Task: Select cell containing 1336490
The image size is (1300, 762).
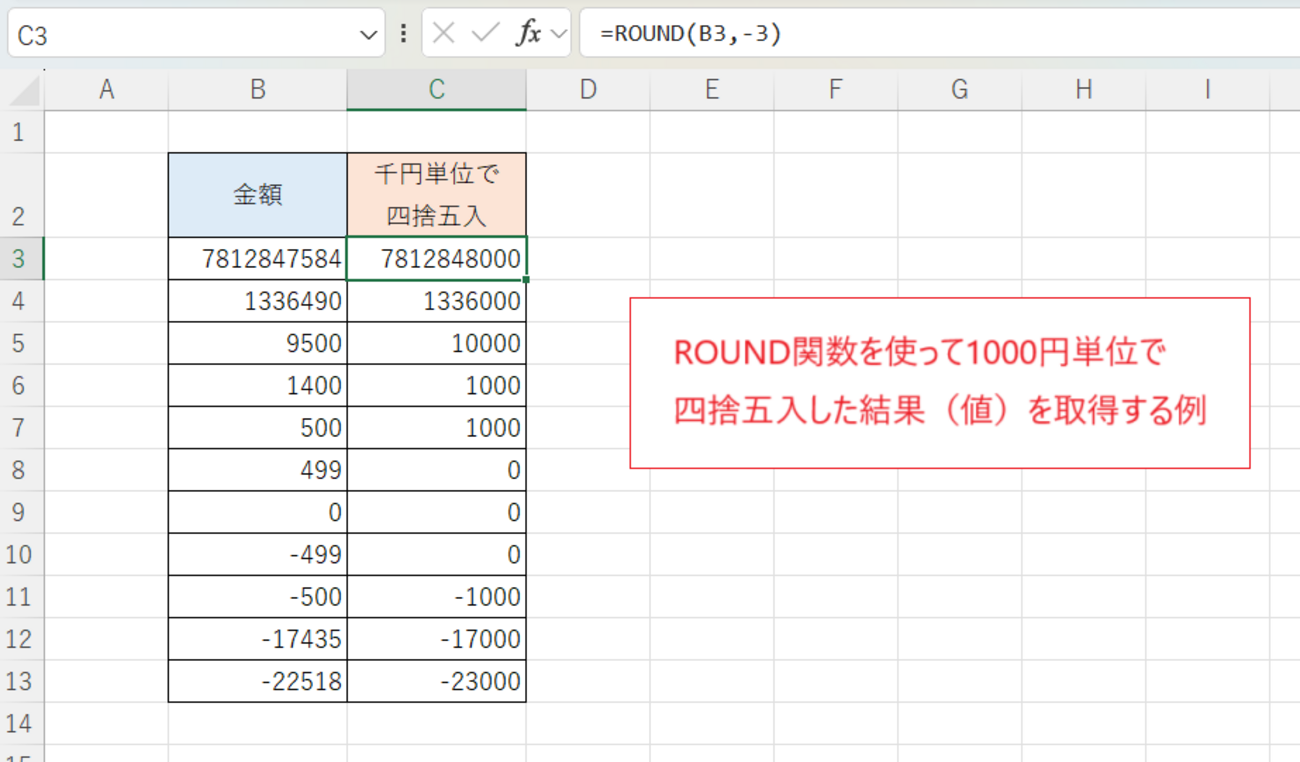Action: click(258, 301)
